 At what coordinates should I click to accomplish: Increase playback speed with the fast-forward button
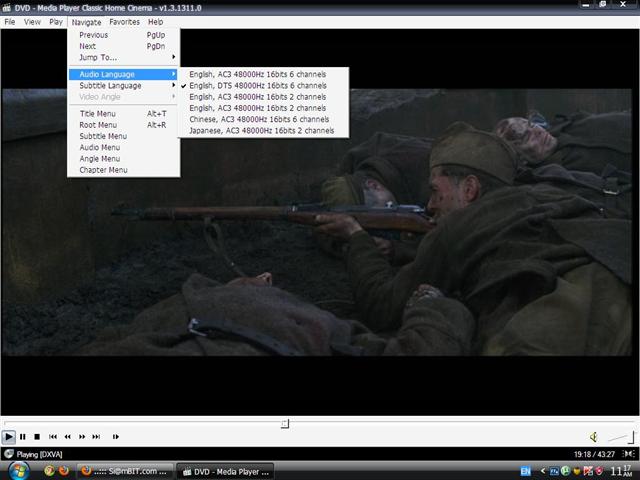pyautogui.click(x=82, y=437)
